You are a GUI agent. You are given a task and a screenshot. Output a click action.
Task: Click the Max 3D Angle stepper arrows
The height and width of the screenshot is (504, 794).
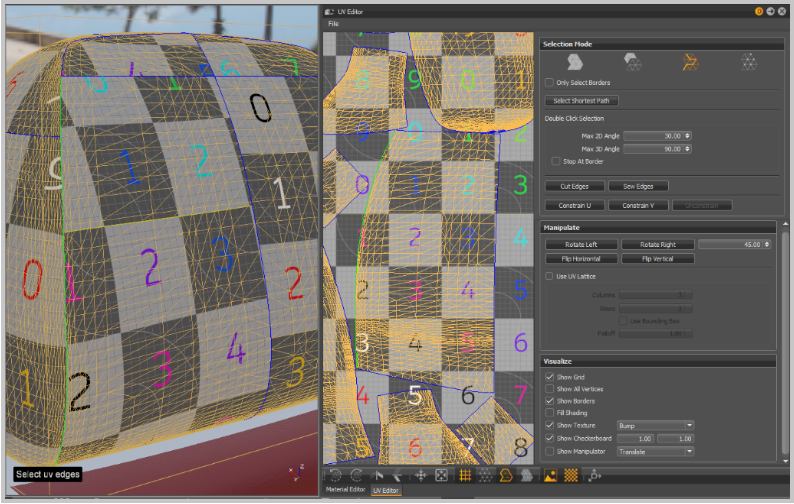click(x=688, y=149)
